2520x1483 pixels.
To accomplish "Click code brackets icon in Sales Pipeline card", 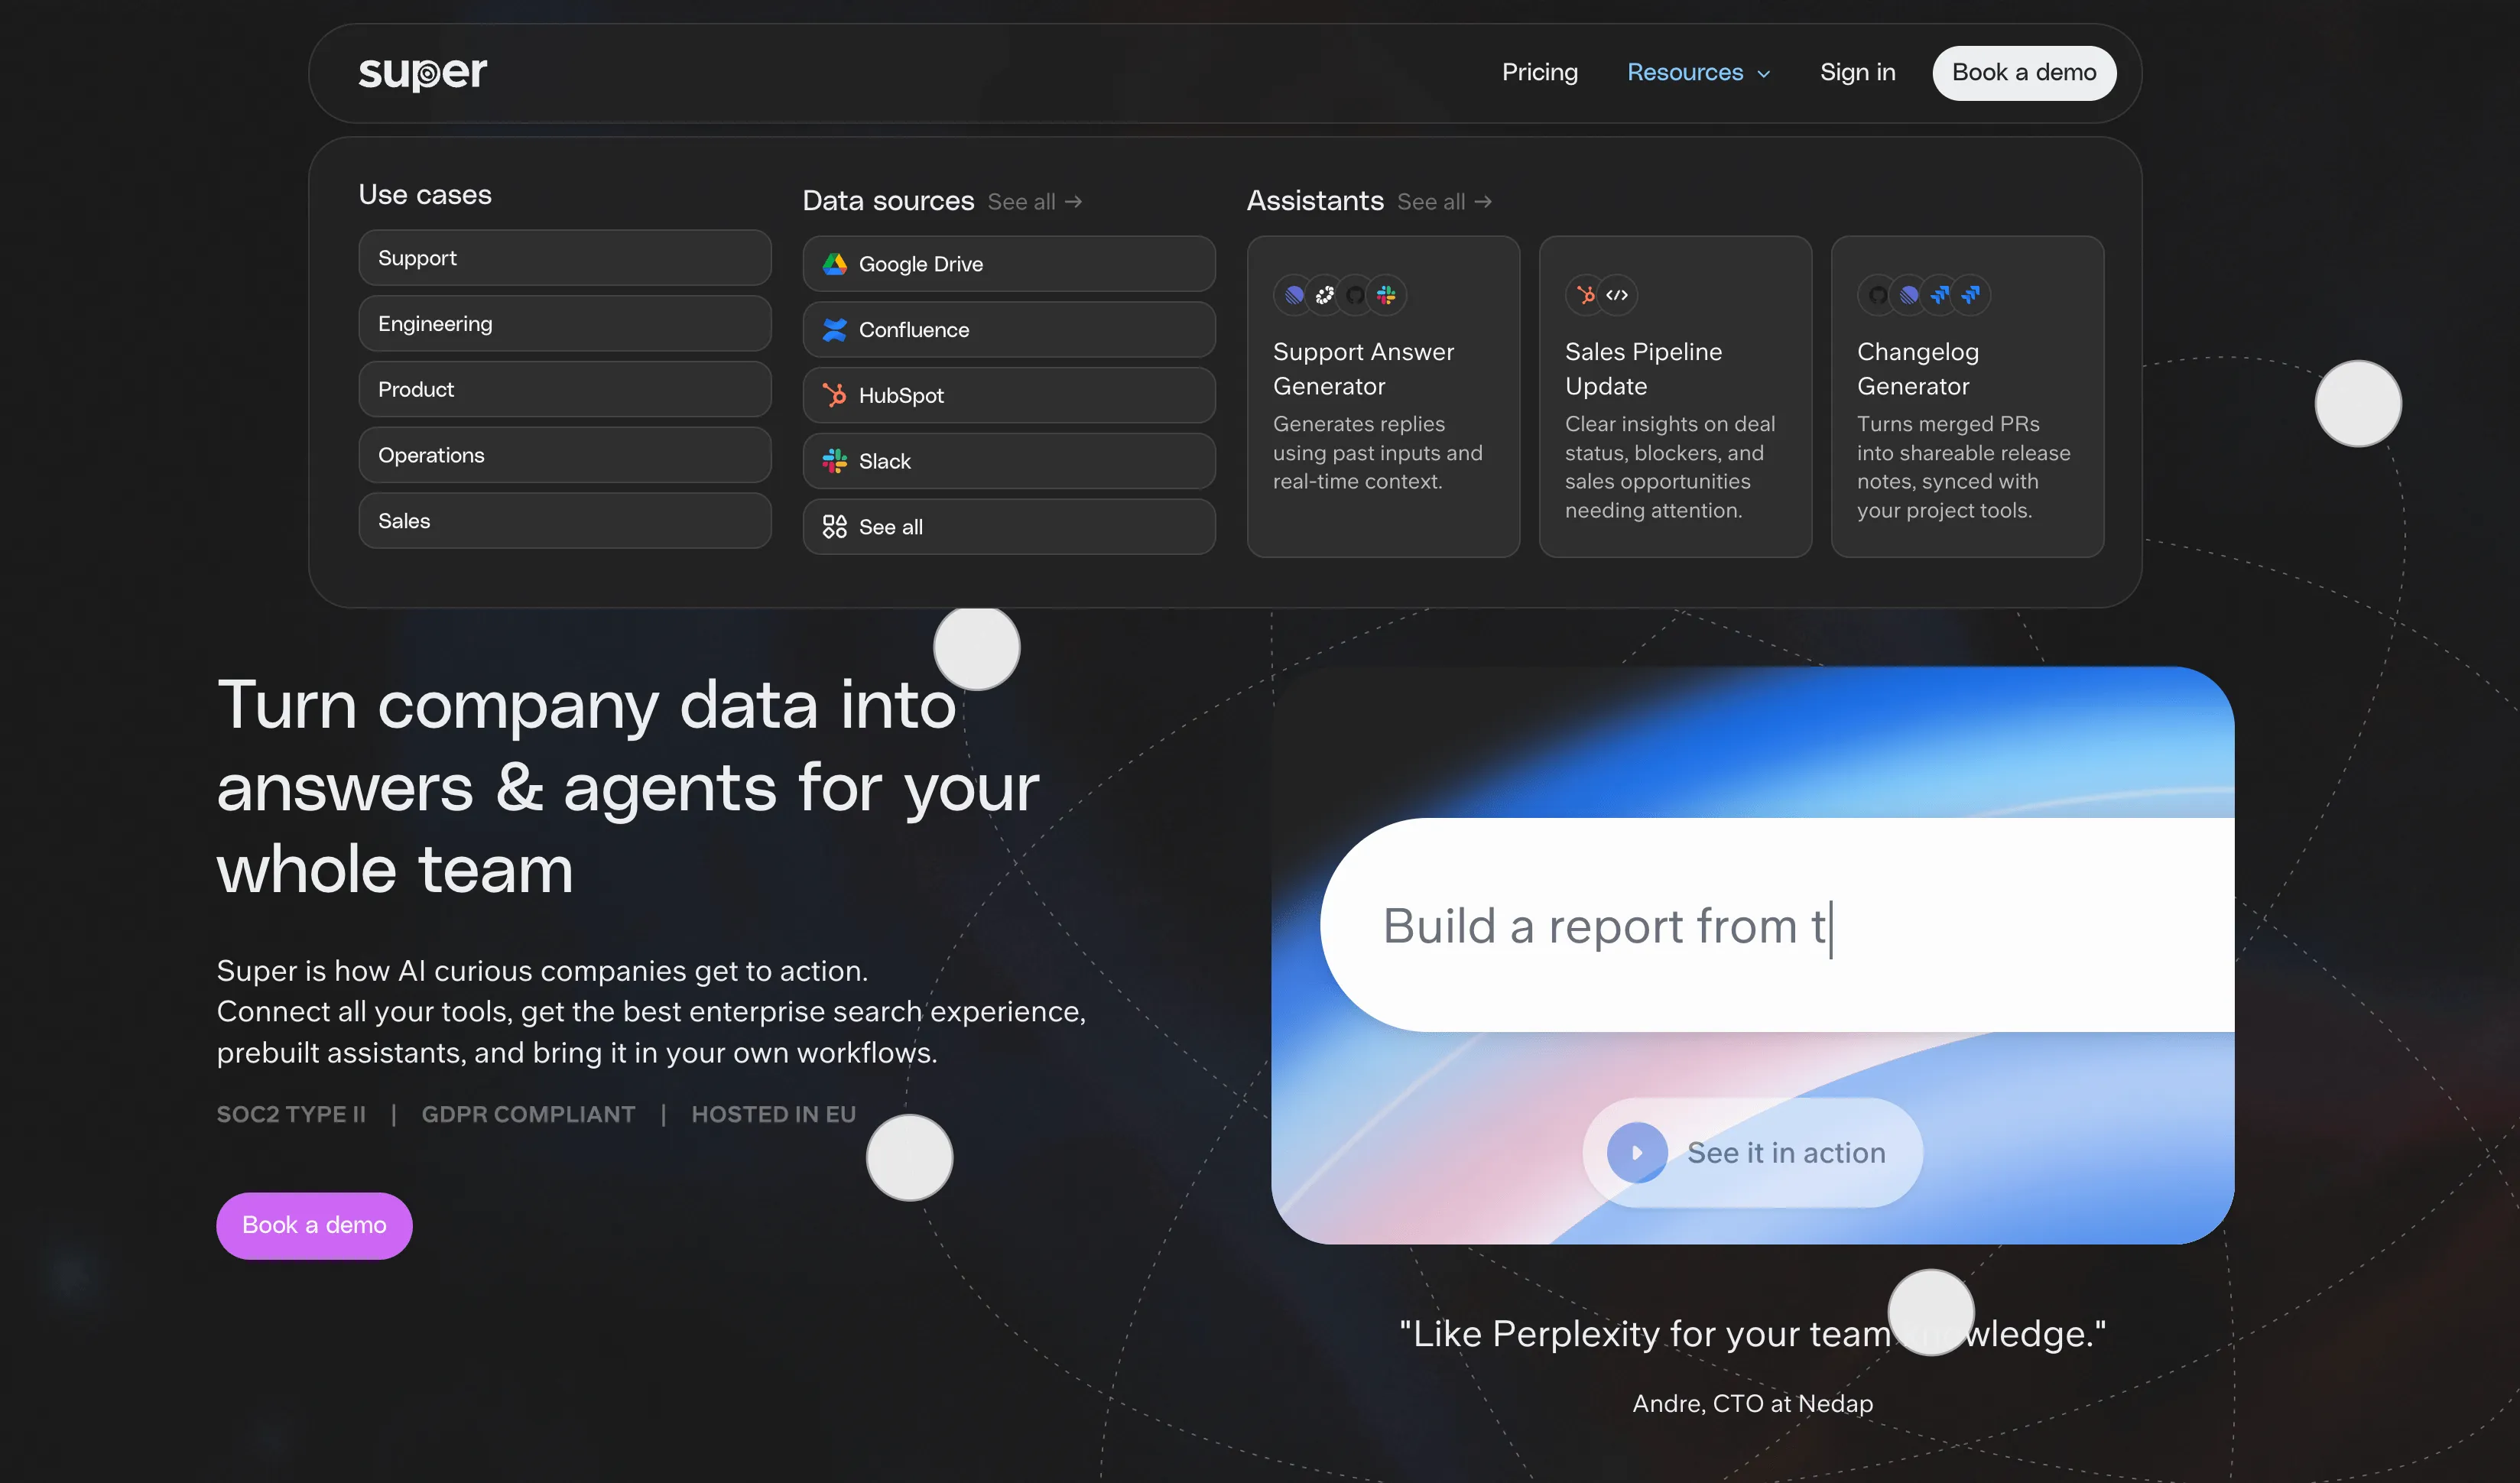I will (1617, 295).
